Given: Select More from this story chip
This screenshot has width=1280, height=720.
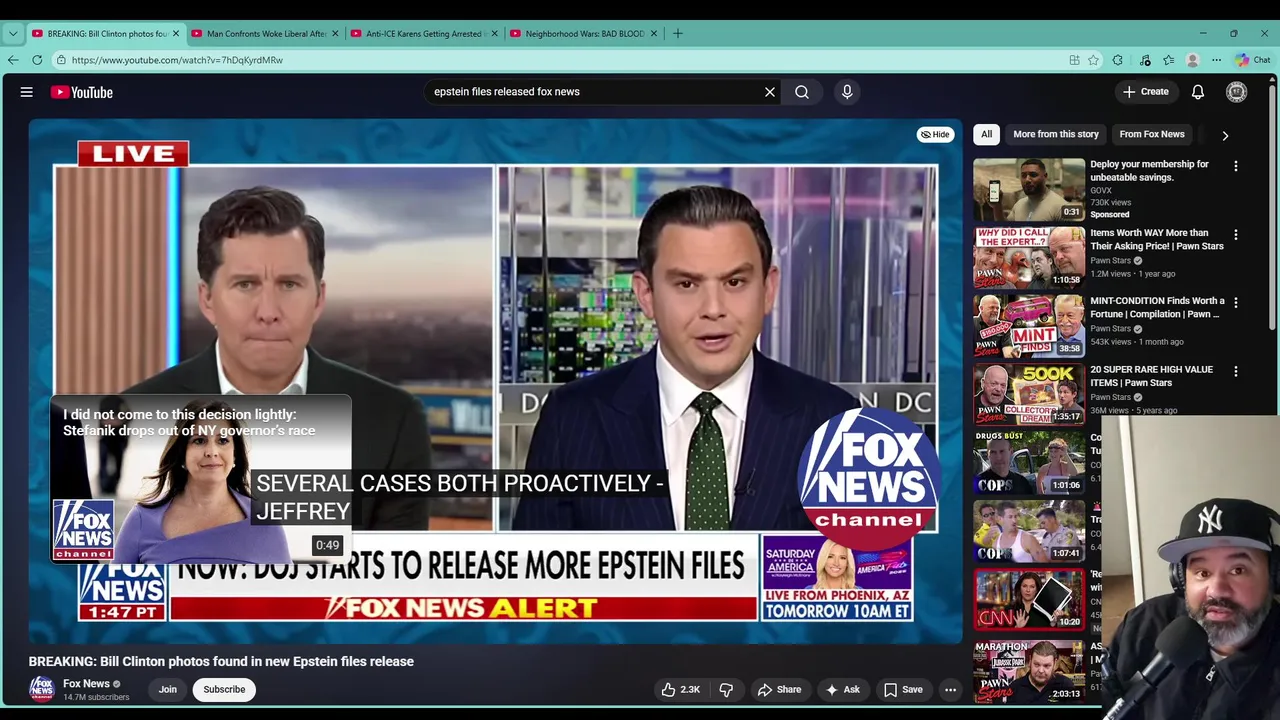Looking at the screenshot, I should [1056, 134].
